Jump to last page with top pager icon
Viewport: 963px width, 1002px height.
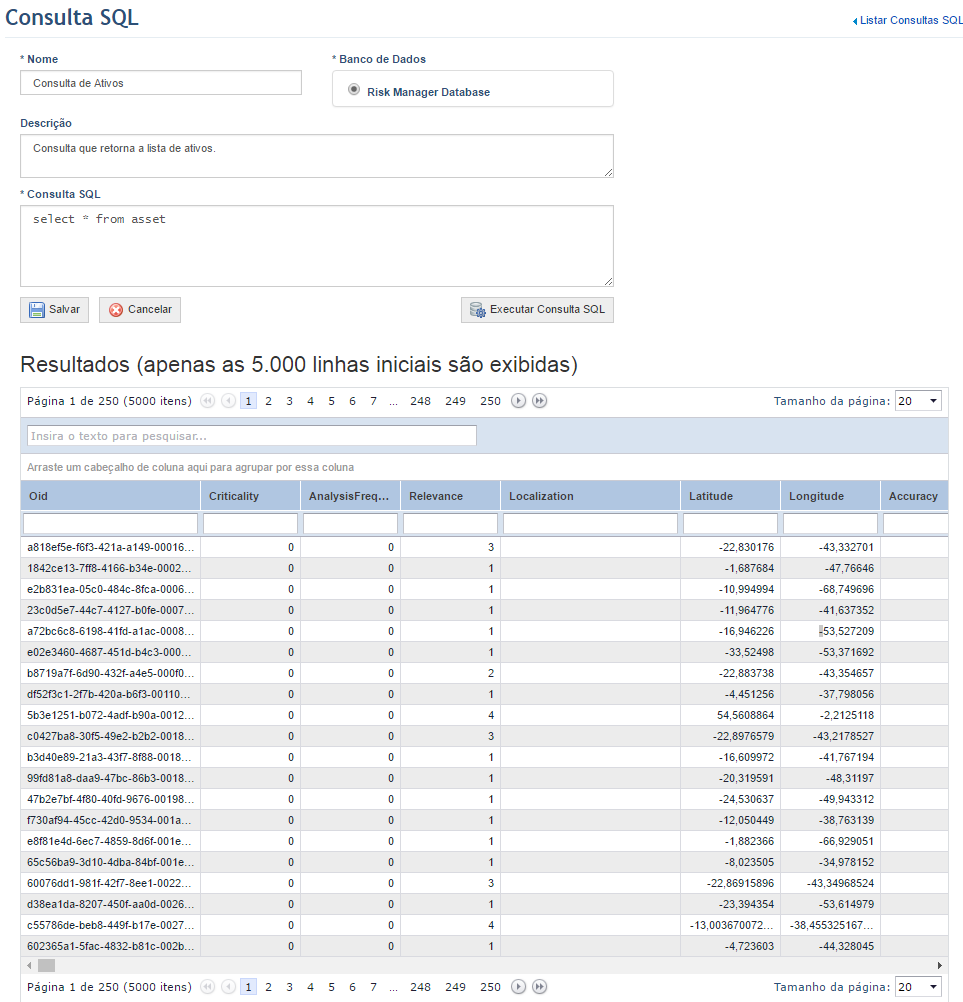point(539,401)
